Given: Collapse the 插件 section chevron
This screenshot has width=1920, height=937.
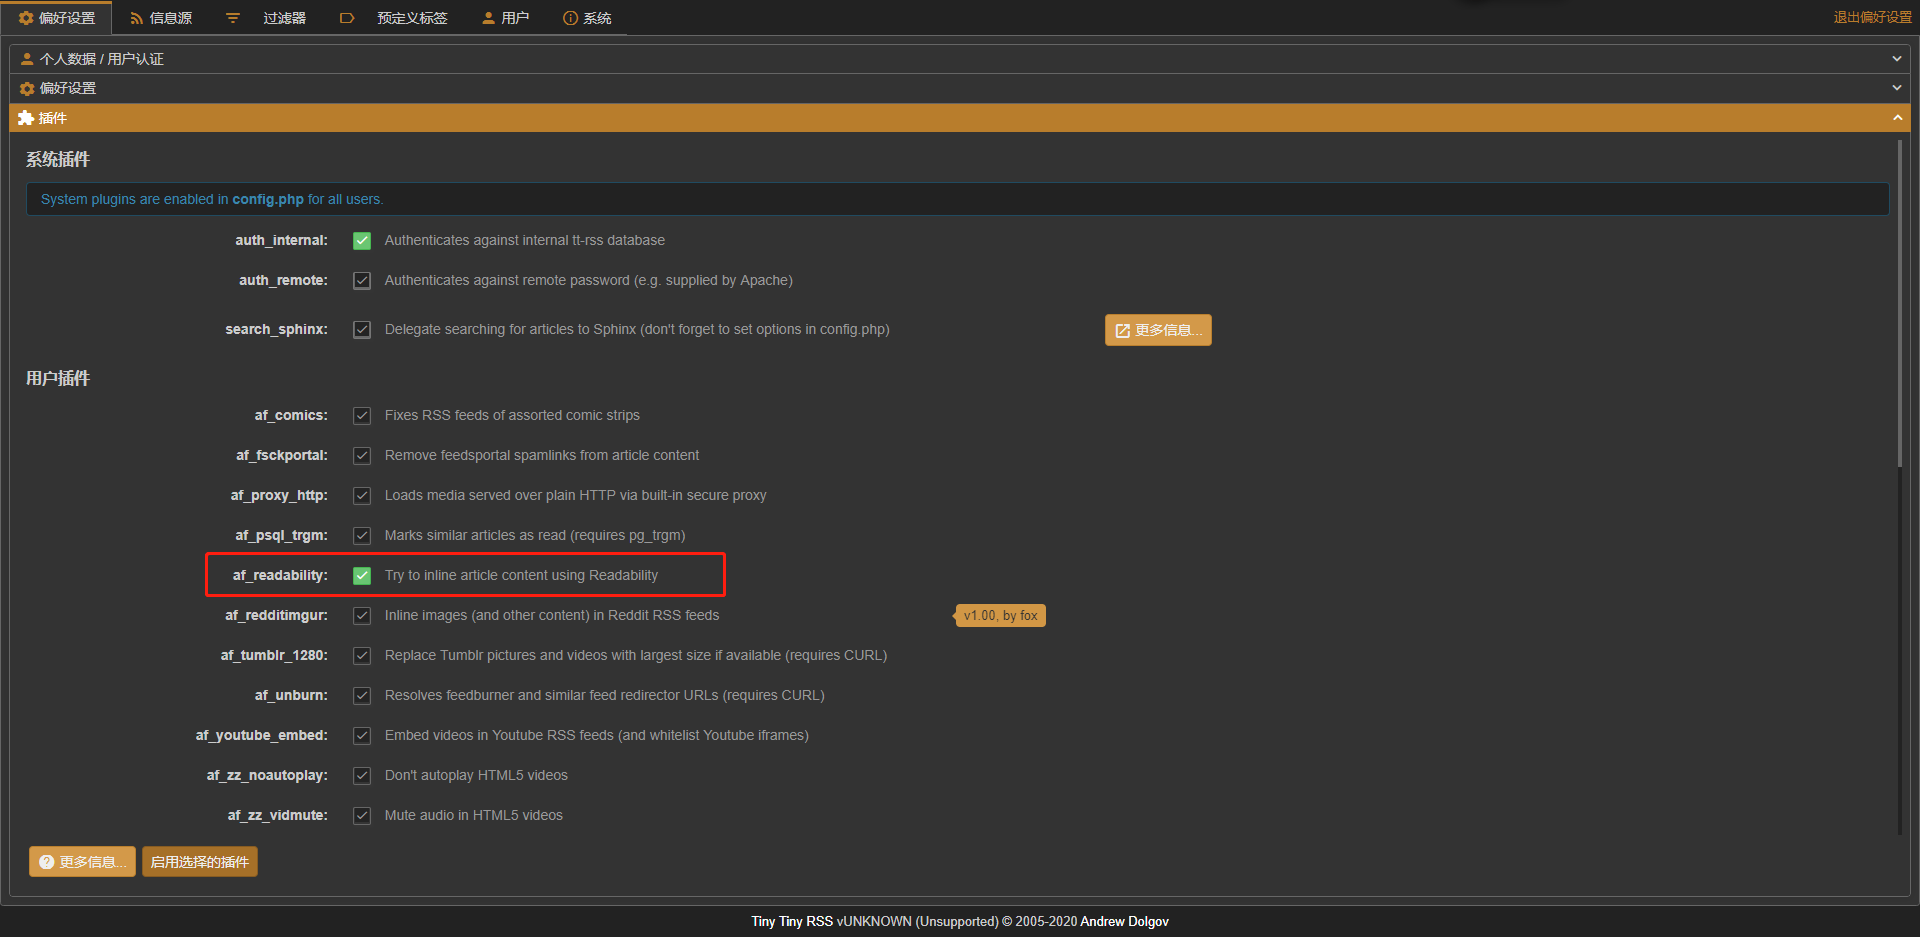Looking at the screenshot, I should (1897, 118).
